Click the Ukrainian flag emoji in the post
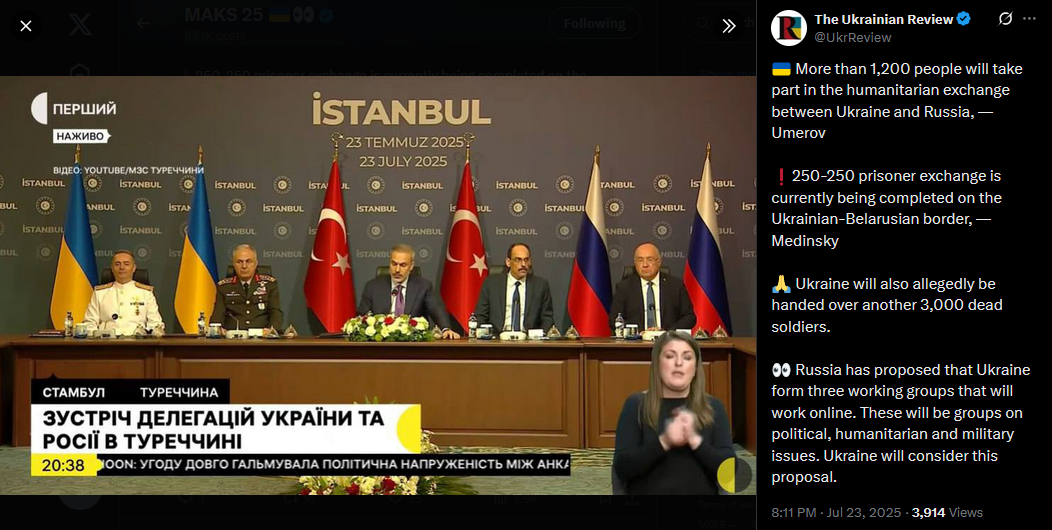Image resolution: width=1052 pixels, height=530 pixels. pyautogui.click(x=781, y=69)
